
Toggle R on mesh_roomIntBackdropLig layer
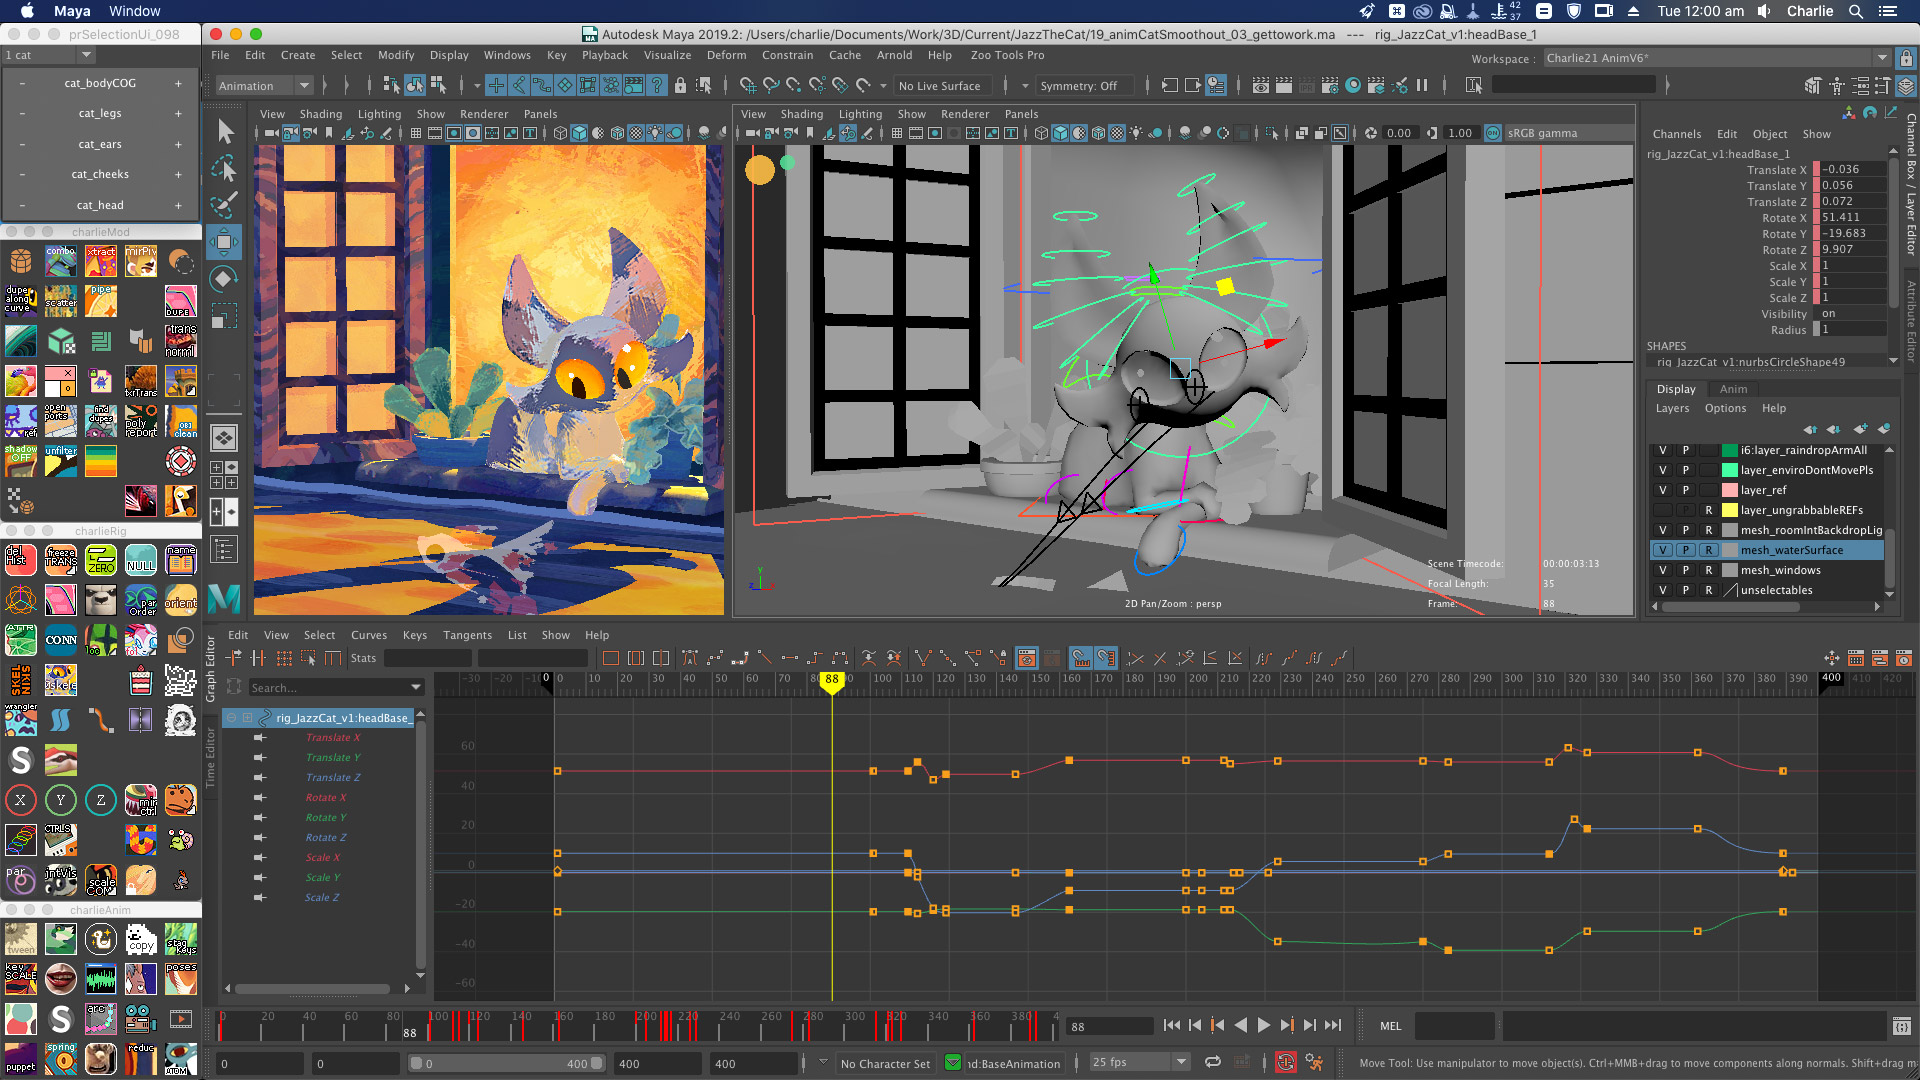[x=1709, y=530]
